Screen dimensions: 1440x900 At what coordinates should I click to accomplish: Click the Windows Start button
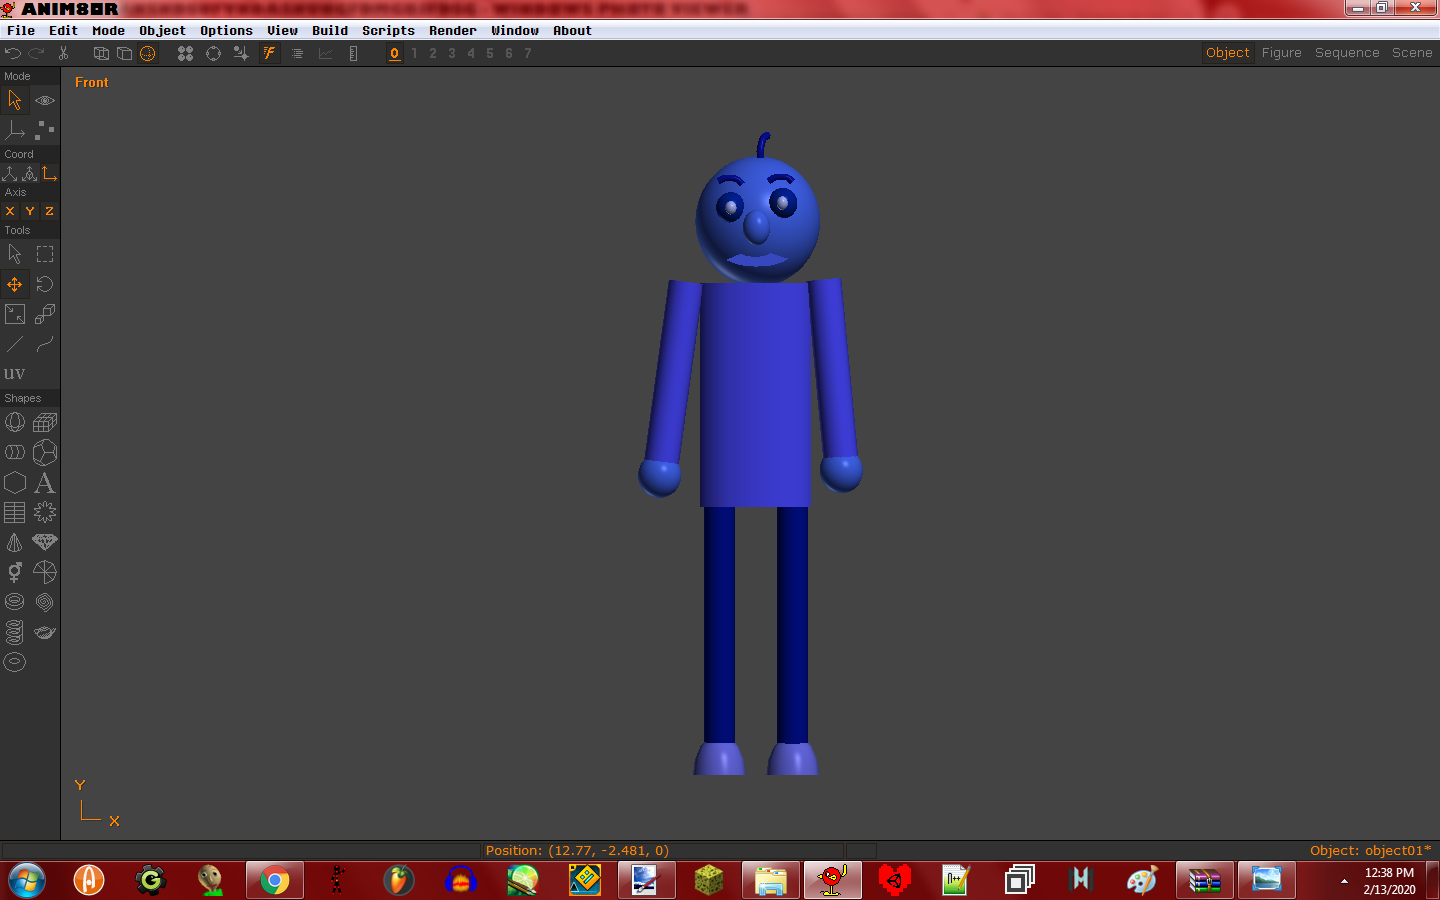point(27,880)
